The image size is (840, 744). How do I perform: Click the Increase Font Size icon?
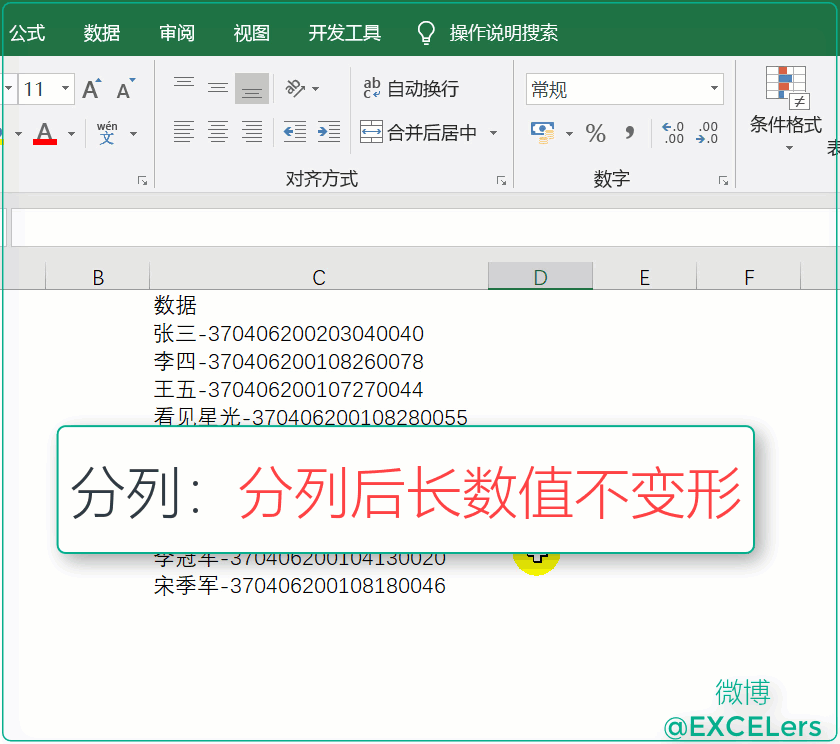click(92, 89)
